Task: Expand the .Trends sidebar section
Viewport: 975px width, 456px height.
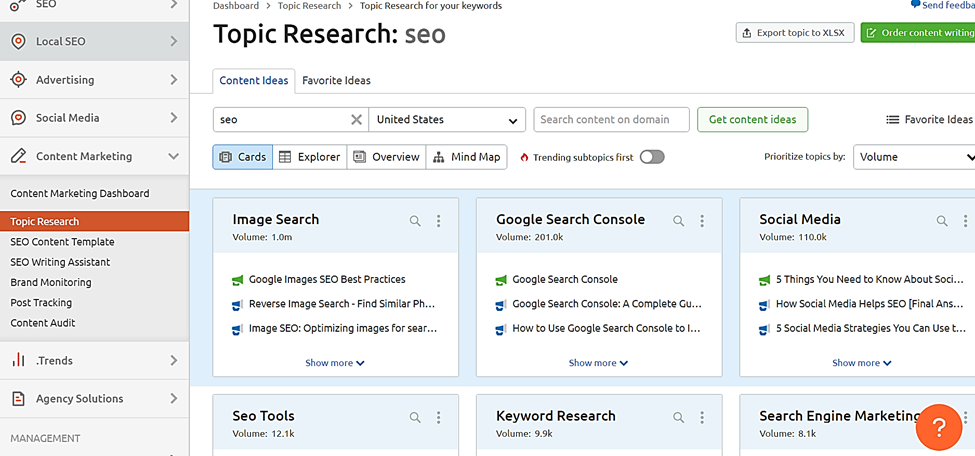Action: point(173,360)
